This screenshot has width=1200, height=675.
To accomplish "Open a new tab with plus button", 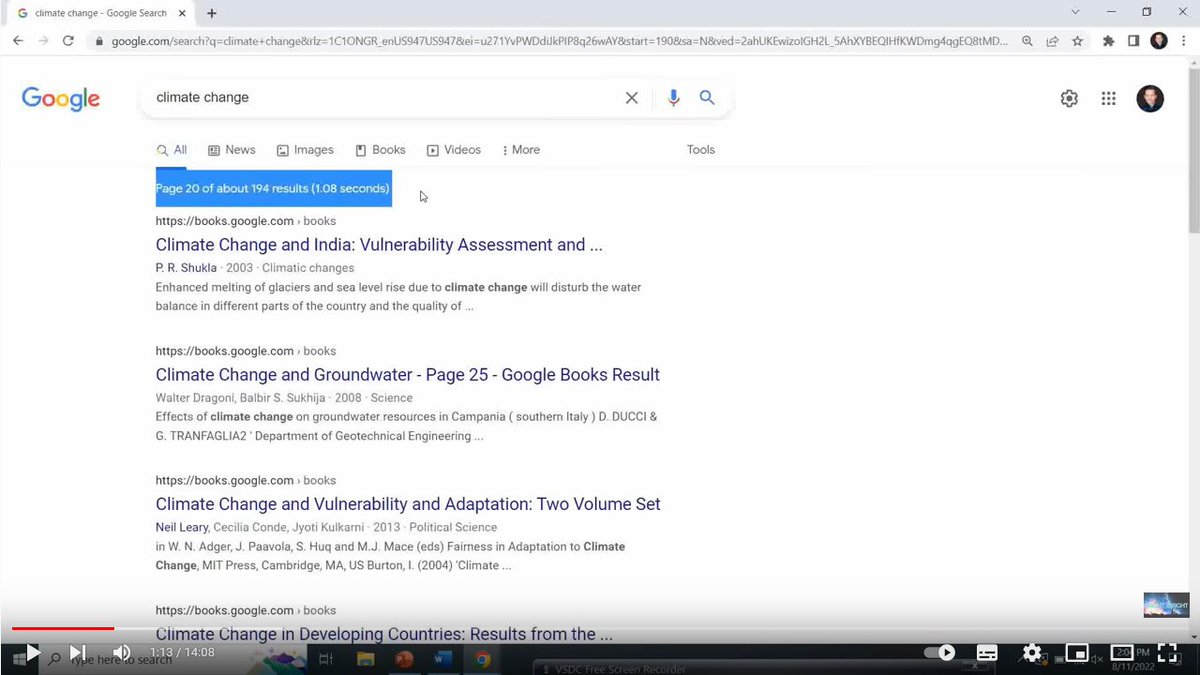I will coord(212,13).
